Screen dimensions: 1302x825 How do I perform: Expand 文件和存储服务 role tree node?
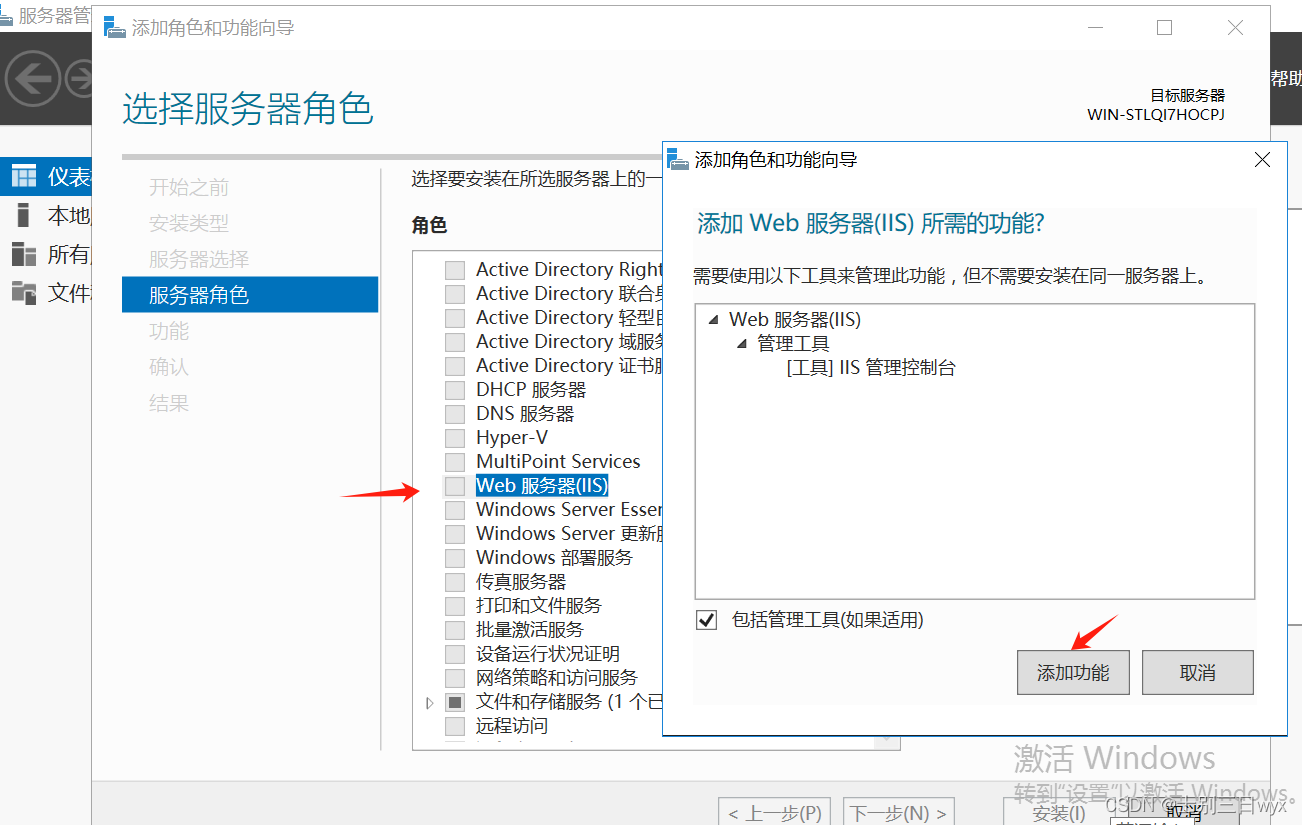pyautogui.click(x=430, y=703)
